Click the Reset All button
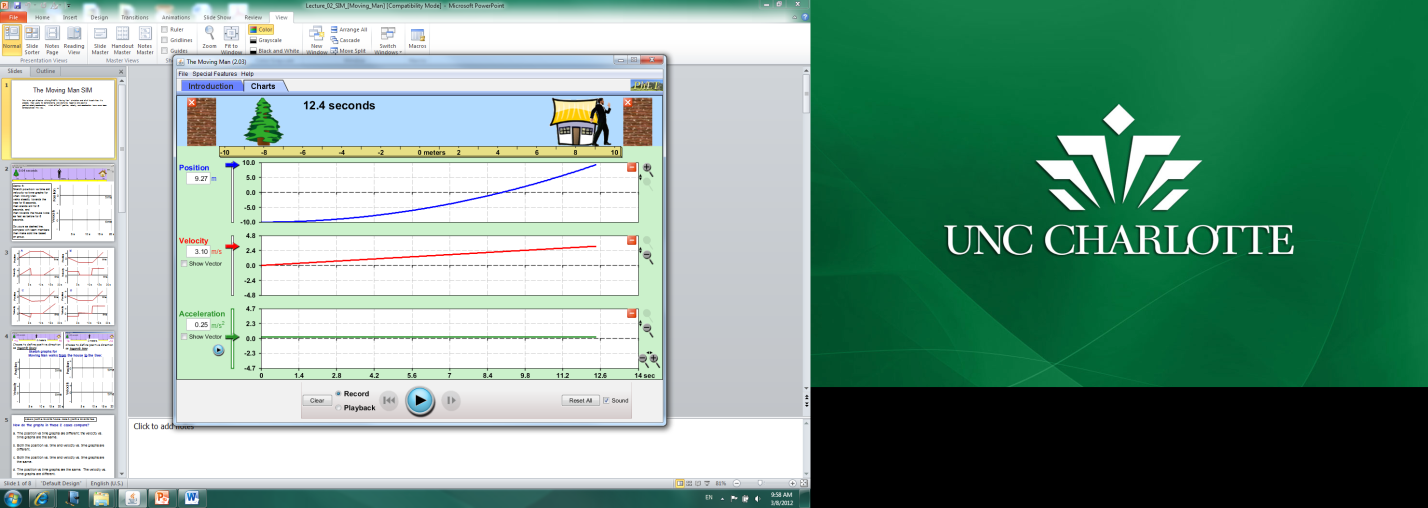 coord(580,400)
